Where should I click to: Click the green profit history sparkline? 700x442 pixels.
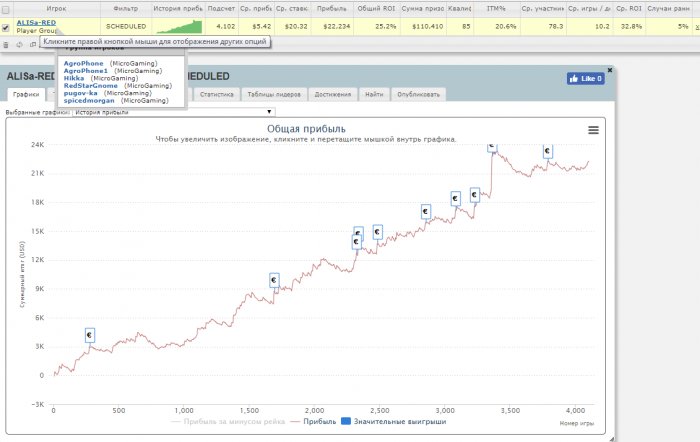[179, 27]
